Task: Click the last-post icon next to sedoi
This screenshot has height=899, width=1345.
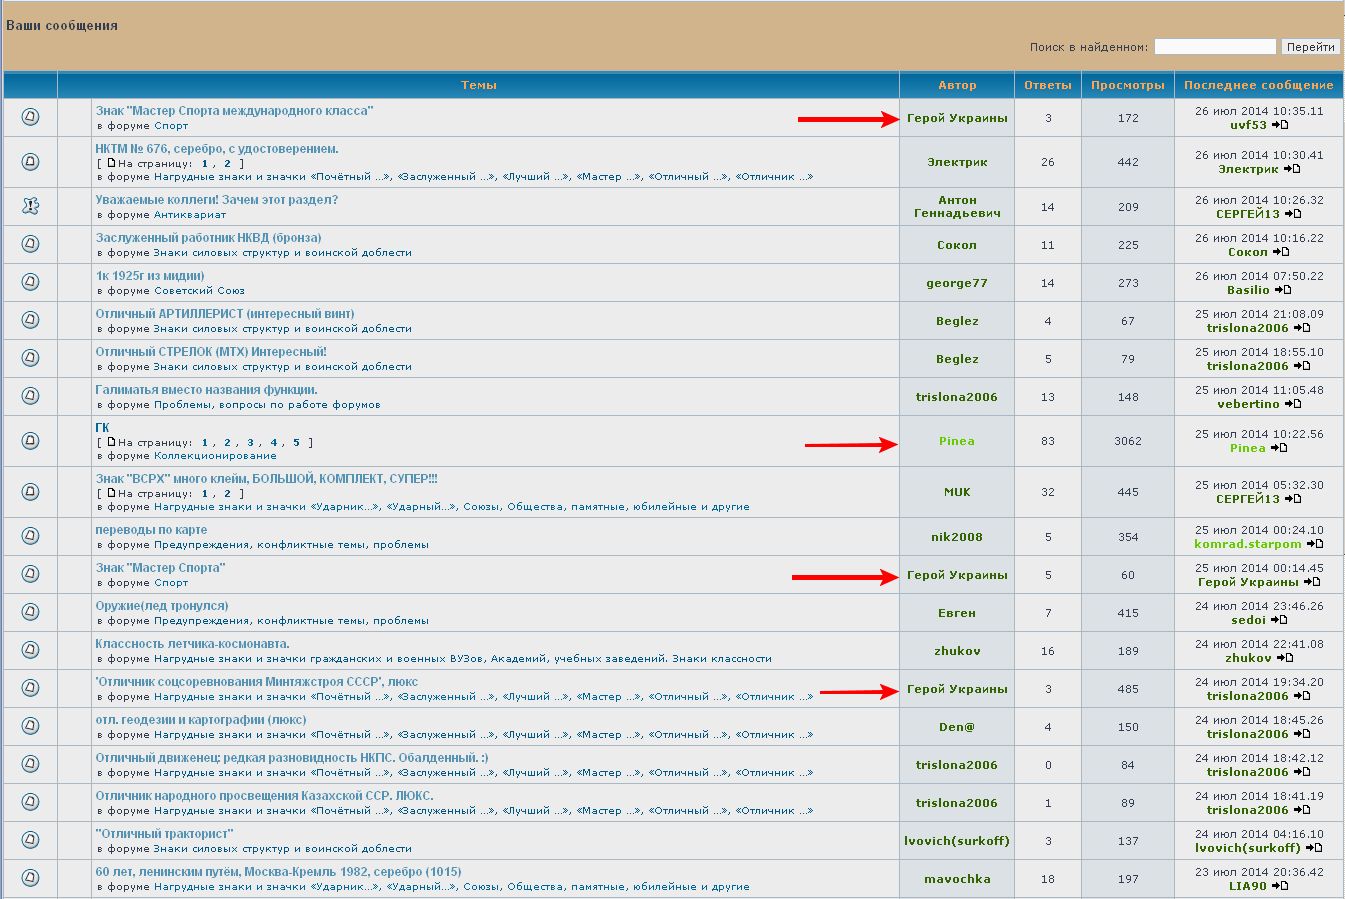Action: pyautogui.click(x=1279, y=620)
